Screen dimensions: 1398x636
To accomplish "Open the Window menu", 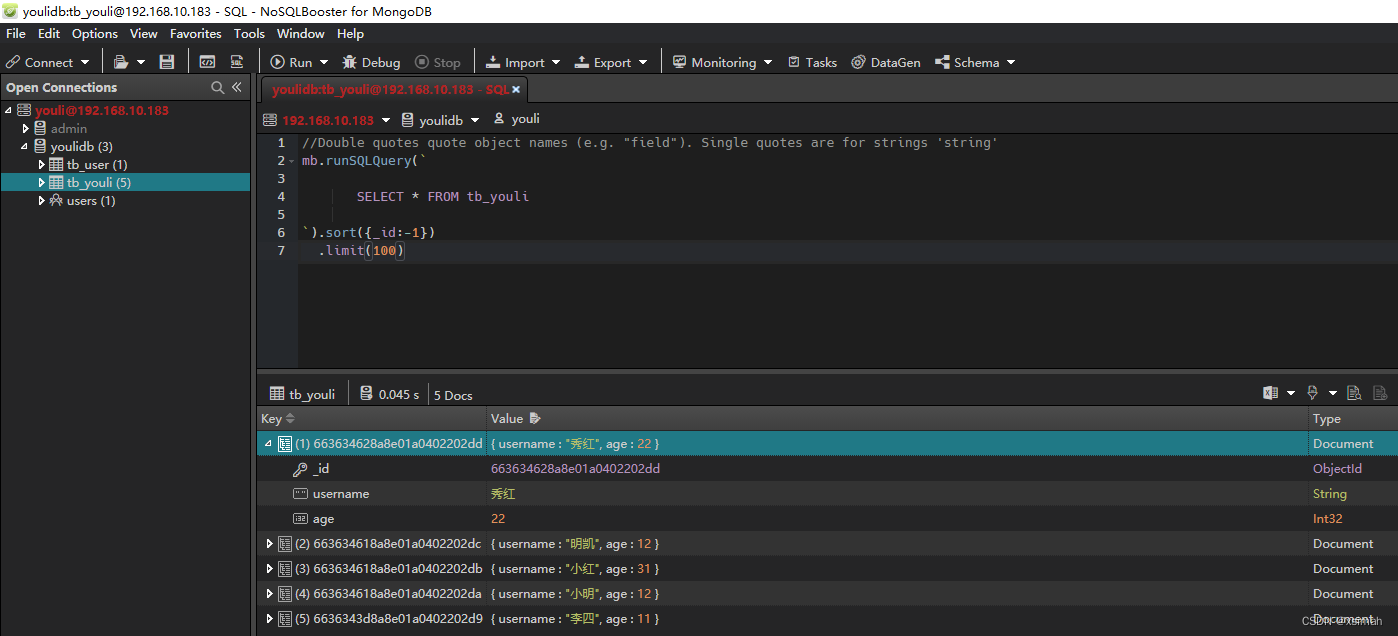I will coord(301,33).
